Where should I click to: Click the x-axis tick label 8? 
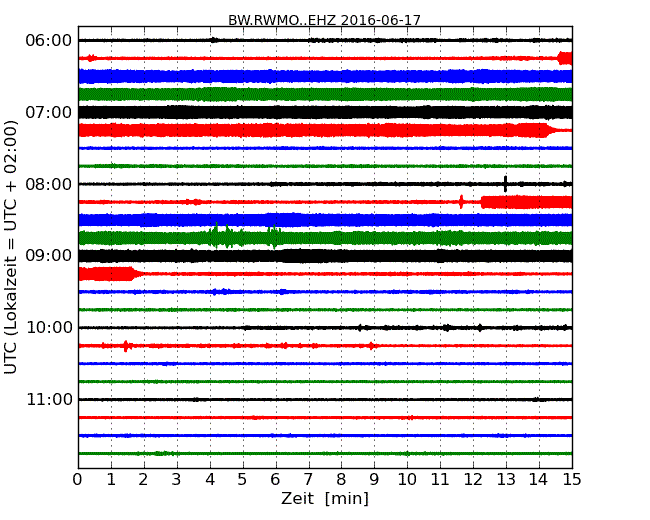(341, 480)
